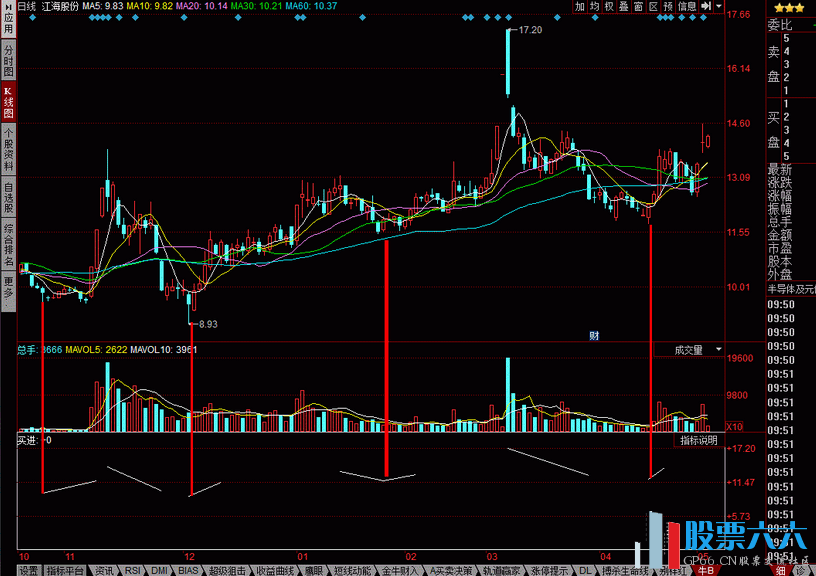Click the 均 moving average toolbar button
The width and height of the screenshot is (816, 576).
point(595,6)
